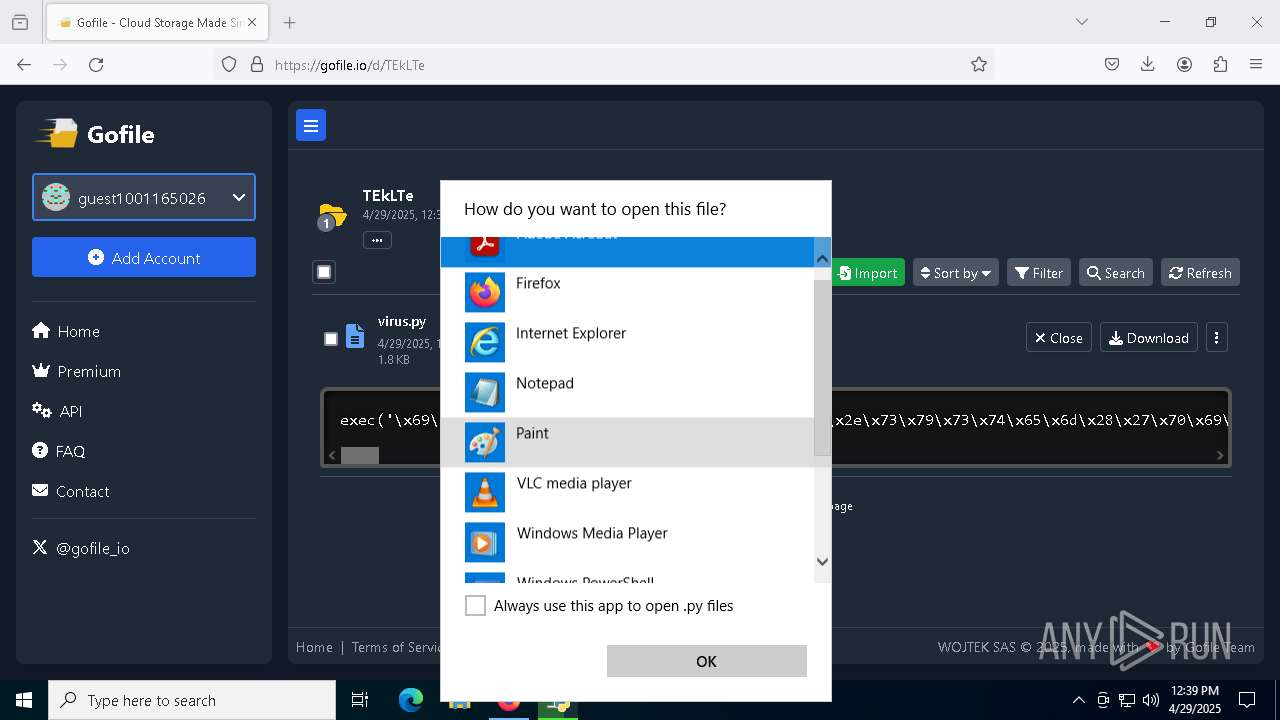Go to Home in Gofile sidebar

[x=66, y=331]
